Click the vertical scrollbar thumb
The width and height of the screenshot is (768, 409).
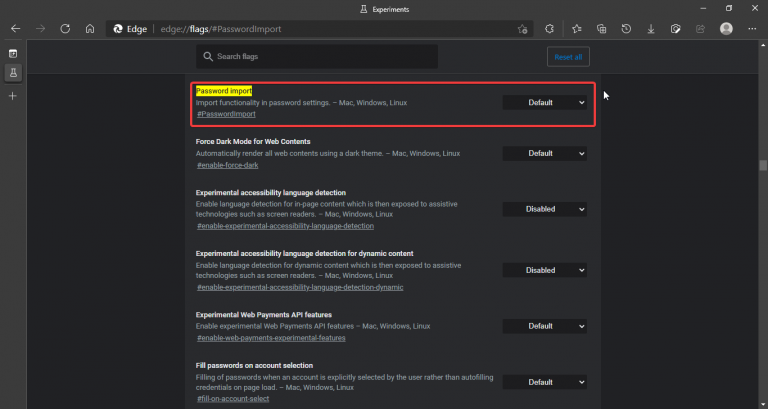click(x=763, y=166)
